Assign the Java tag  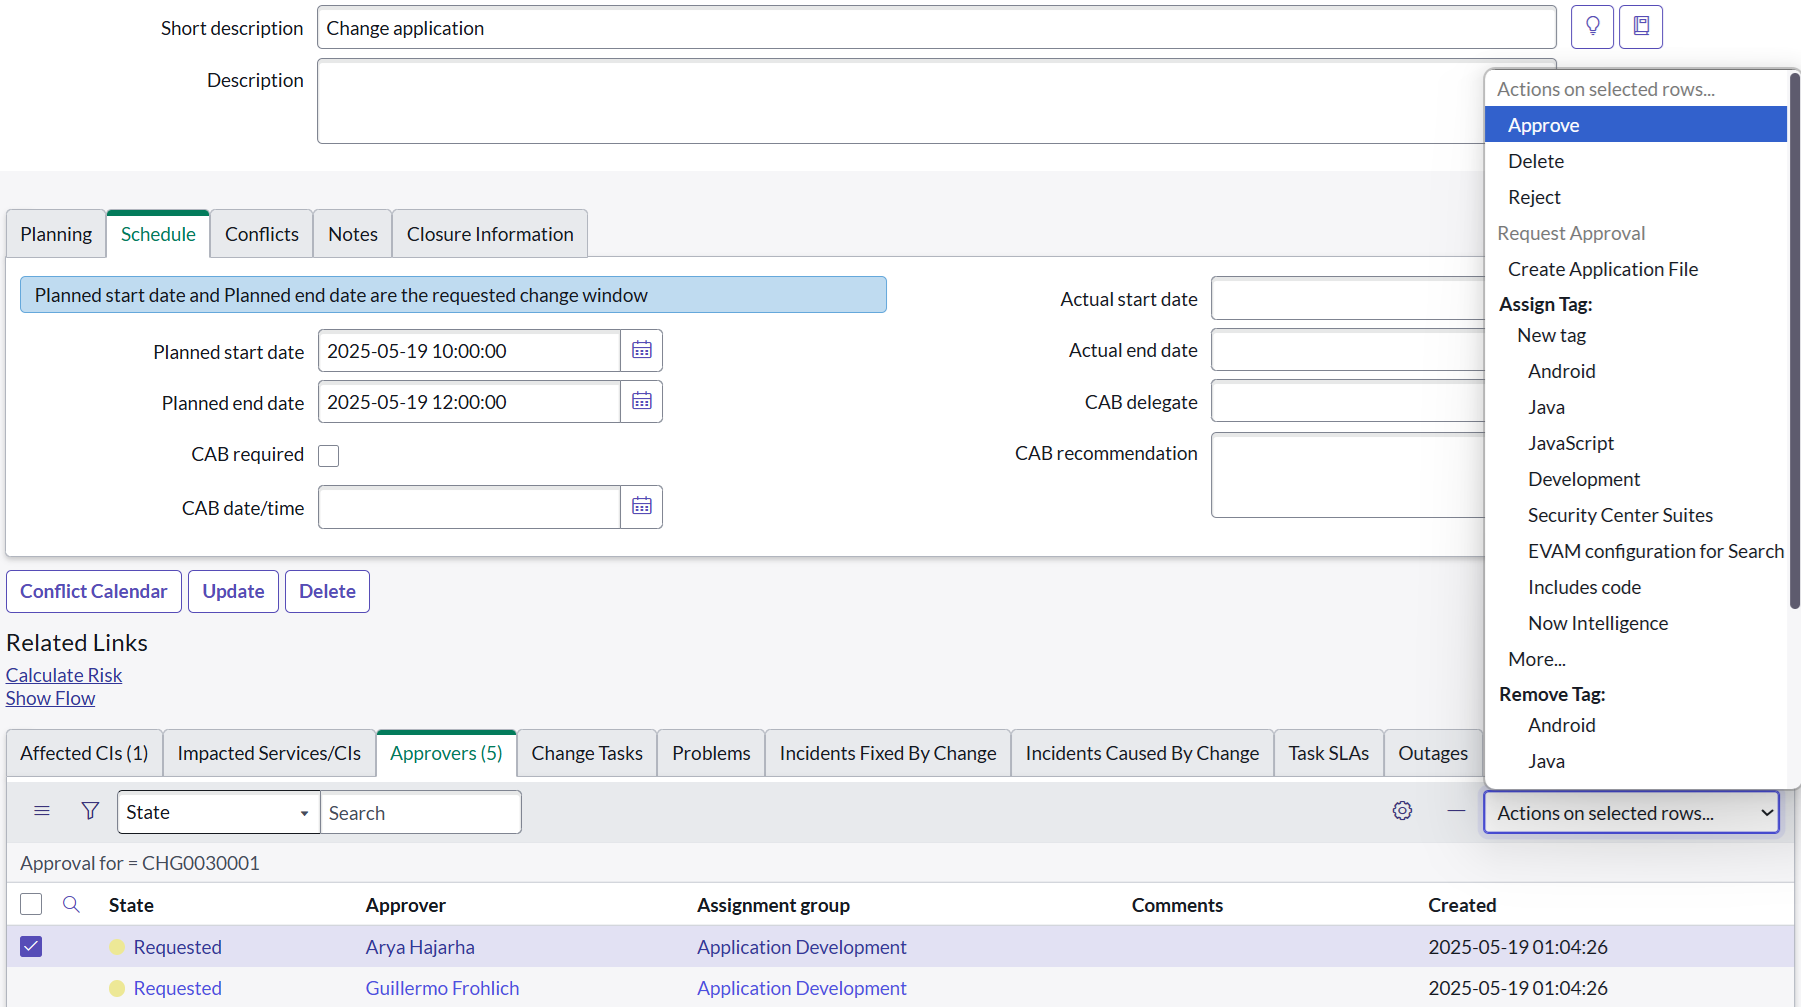click(1635, 407)
